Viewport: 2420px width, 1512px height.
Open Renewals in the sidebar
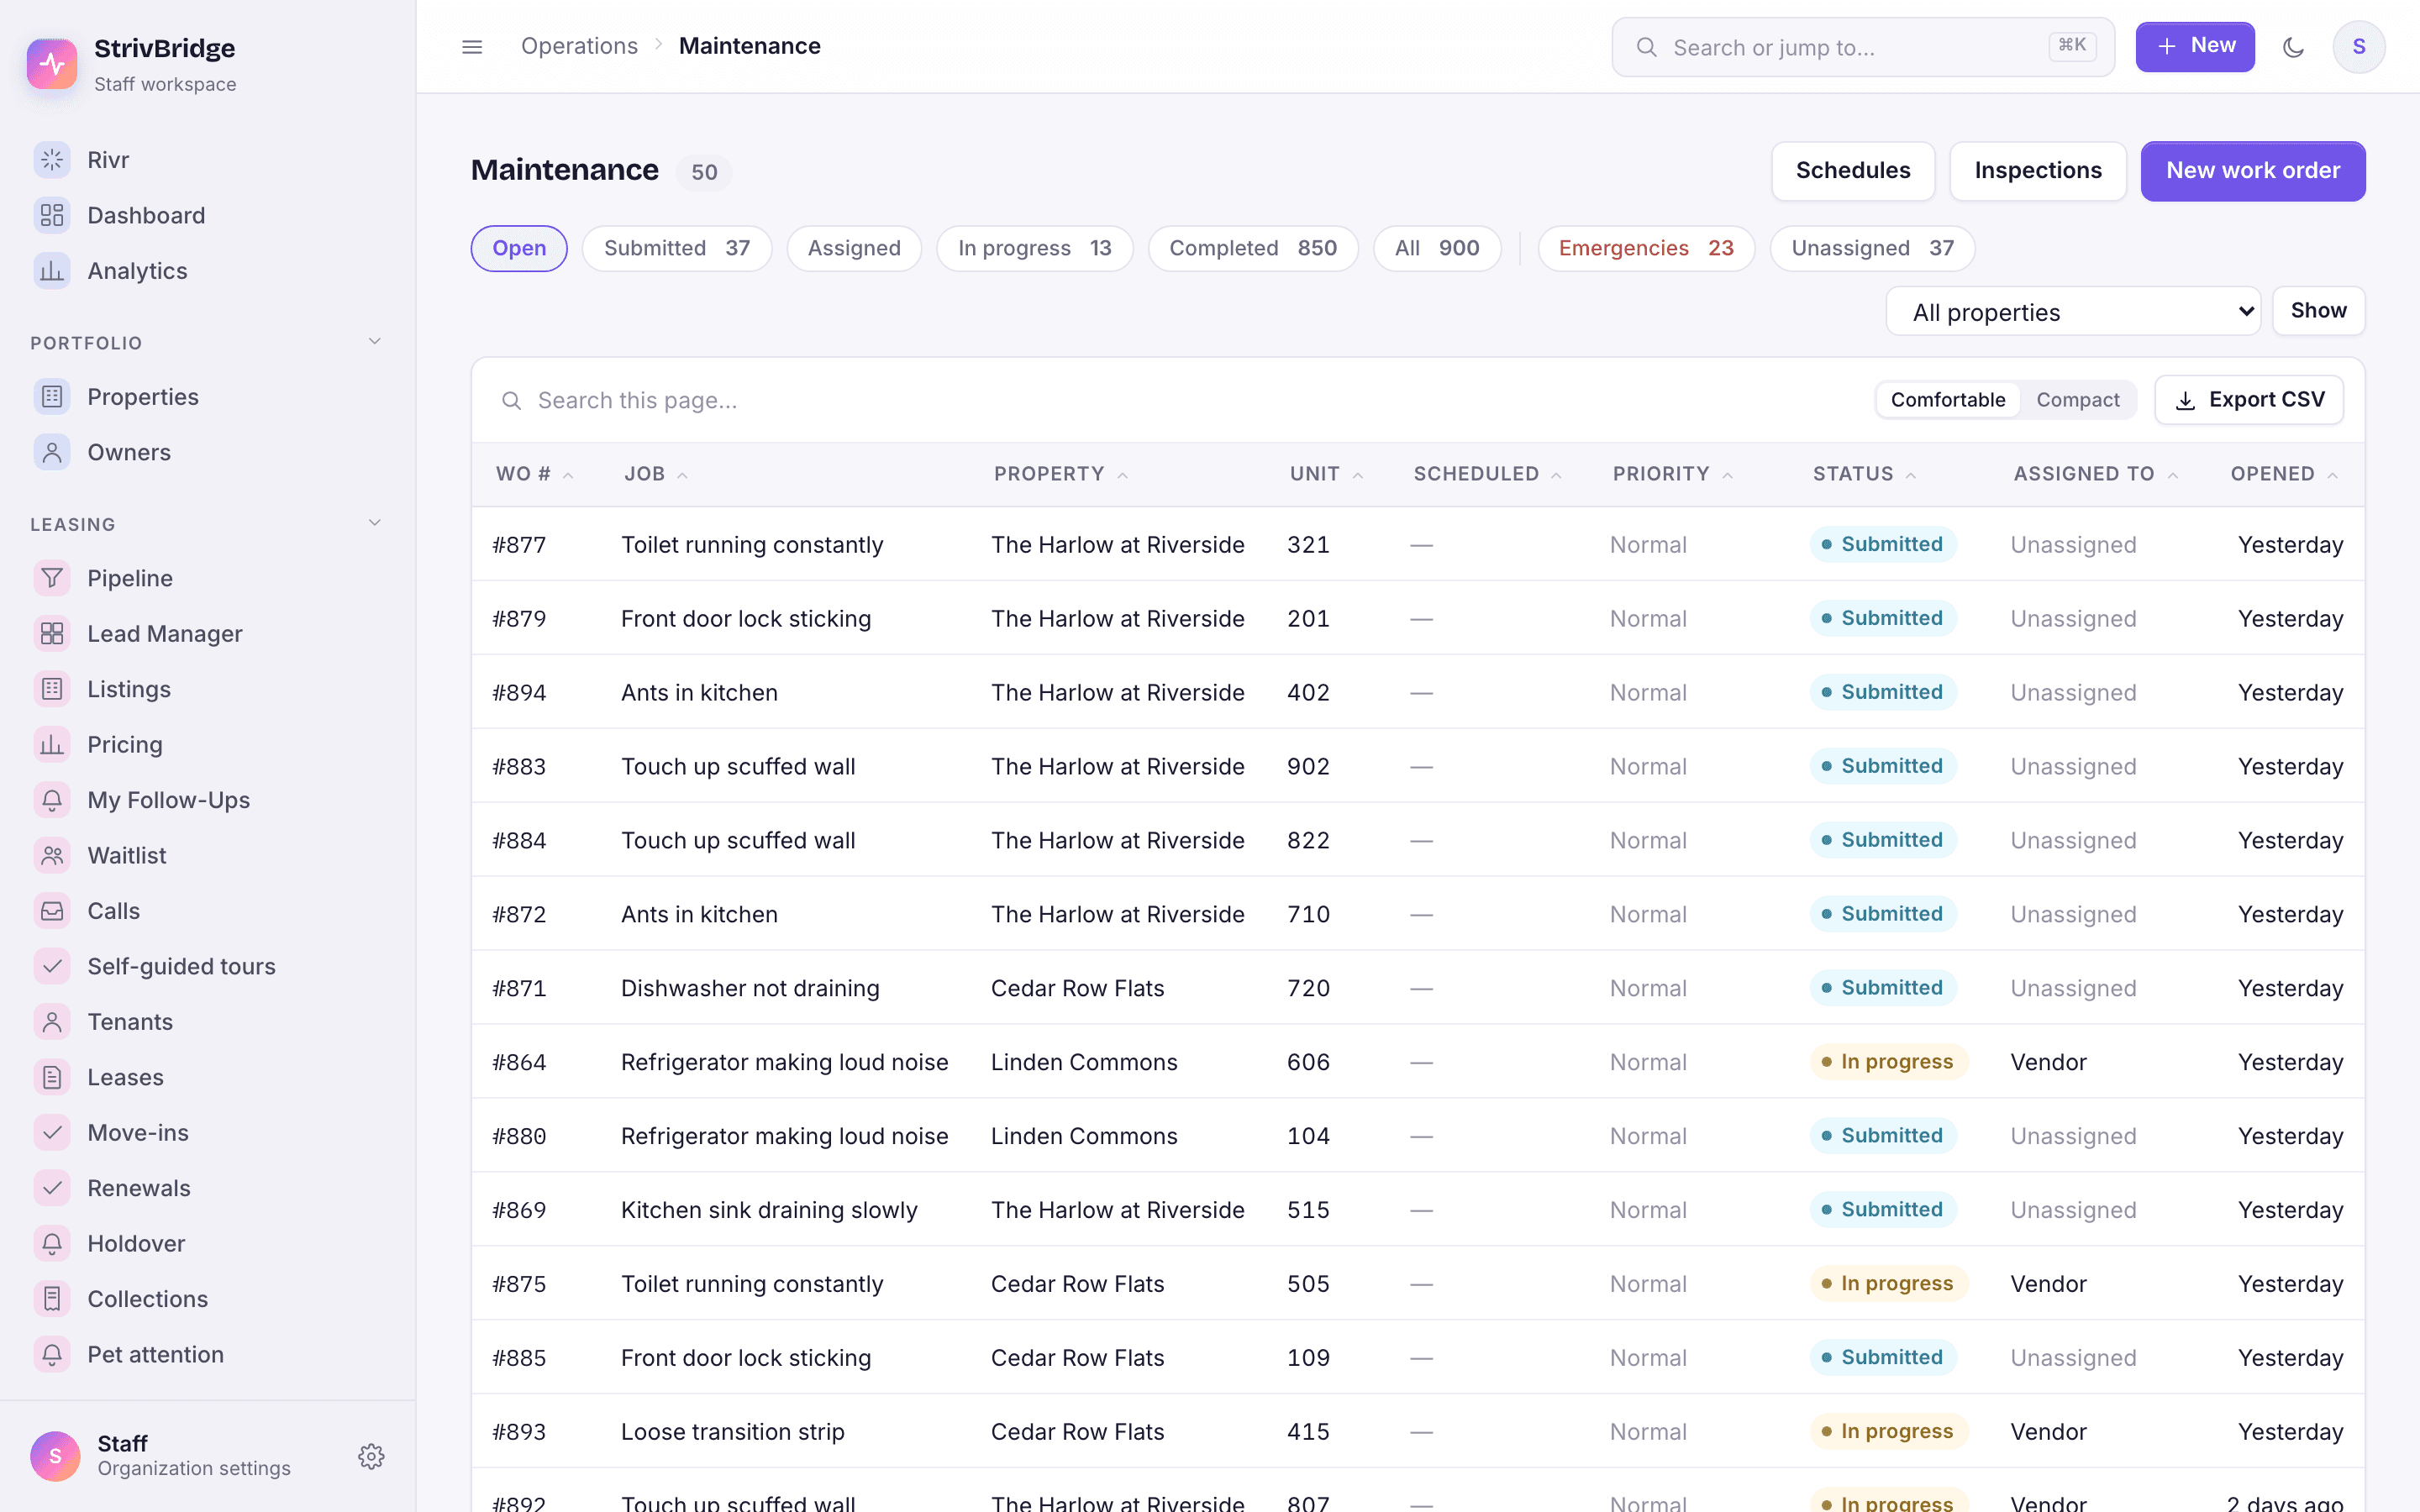[x=207, y=1189]
